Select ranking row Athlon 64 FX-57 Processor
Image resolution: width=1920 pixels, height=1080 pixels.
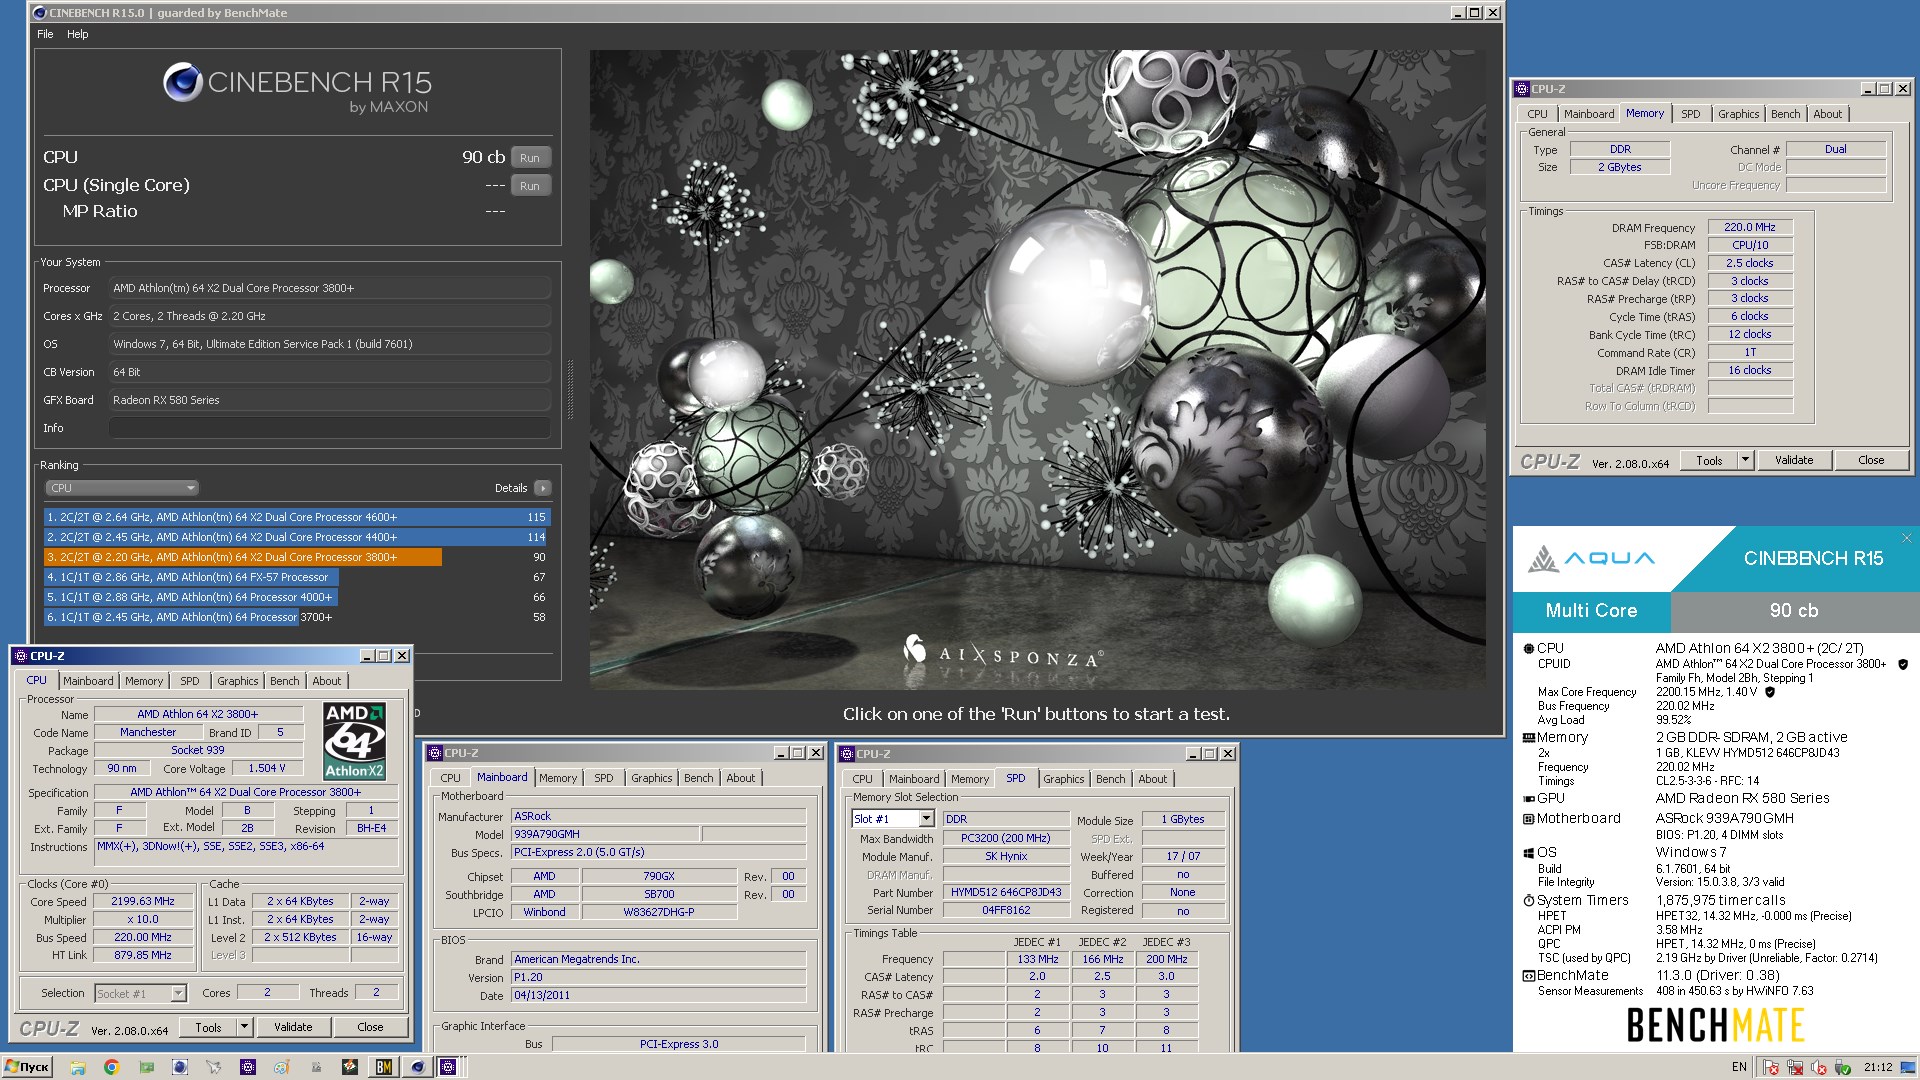(297, 577)
